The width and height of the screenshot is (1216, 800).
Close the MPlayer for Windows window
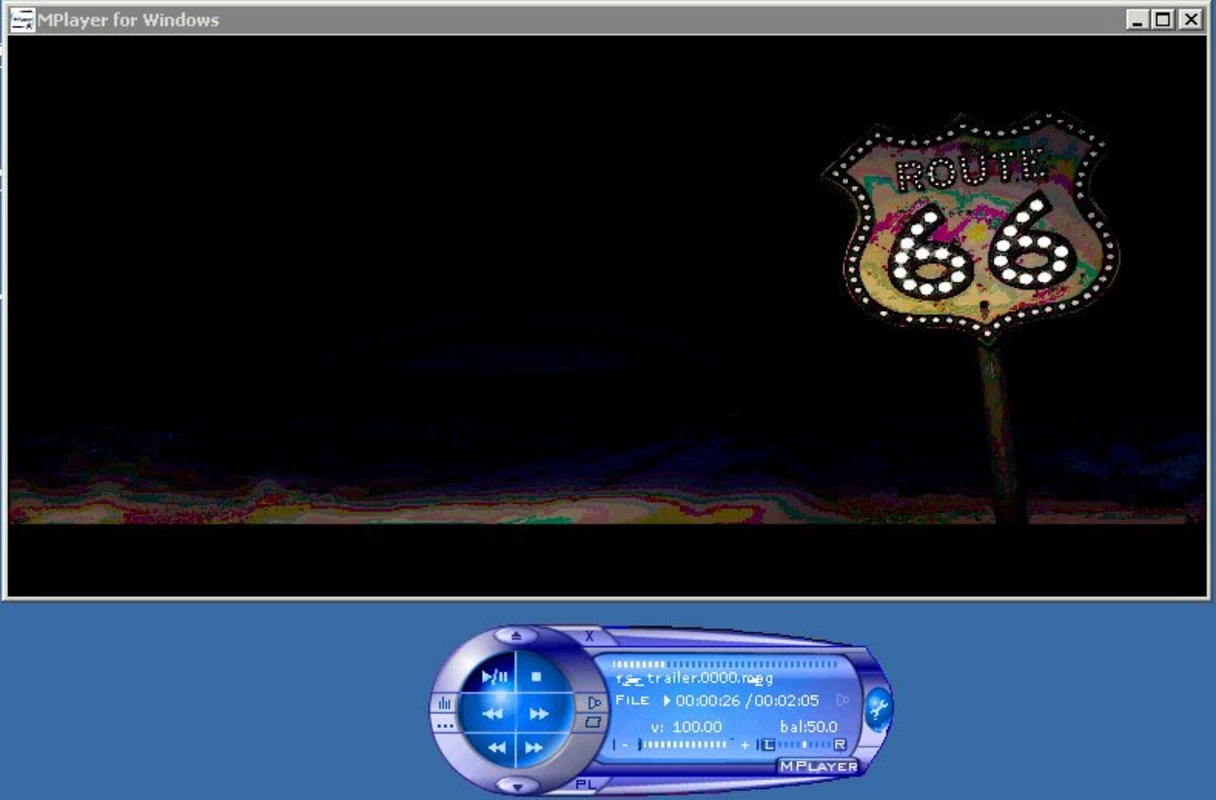(x=1190, y=19)
